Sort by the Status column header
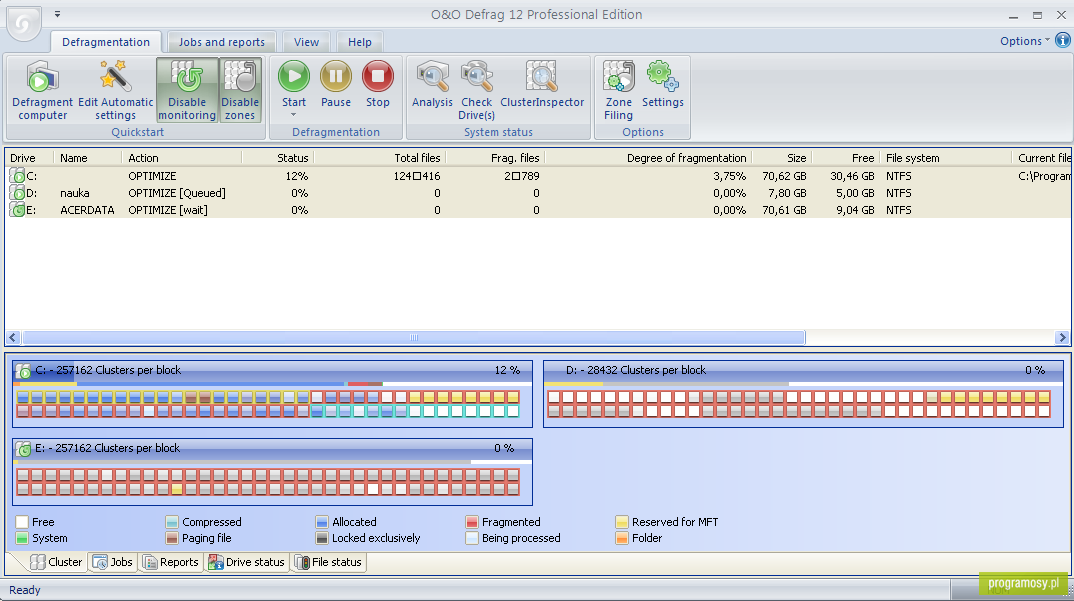The width and height of the screenshot is (1074, 601). (277, 158)
